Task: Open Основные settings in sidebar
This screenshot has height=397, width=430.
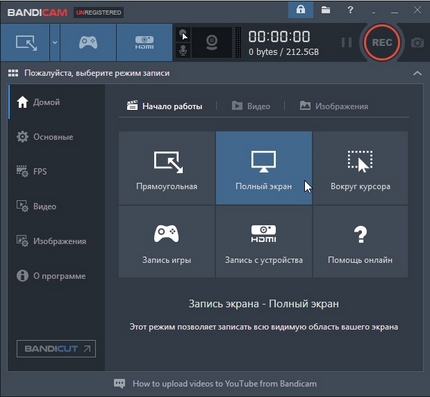Action: (x=56, y=137)
